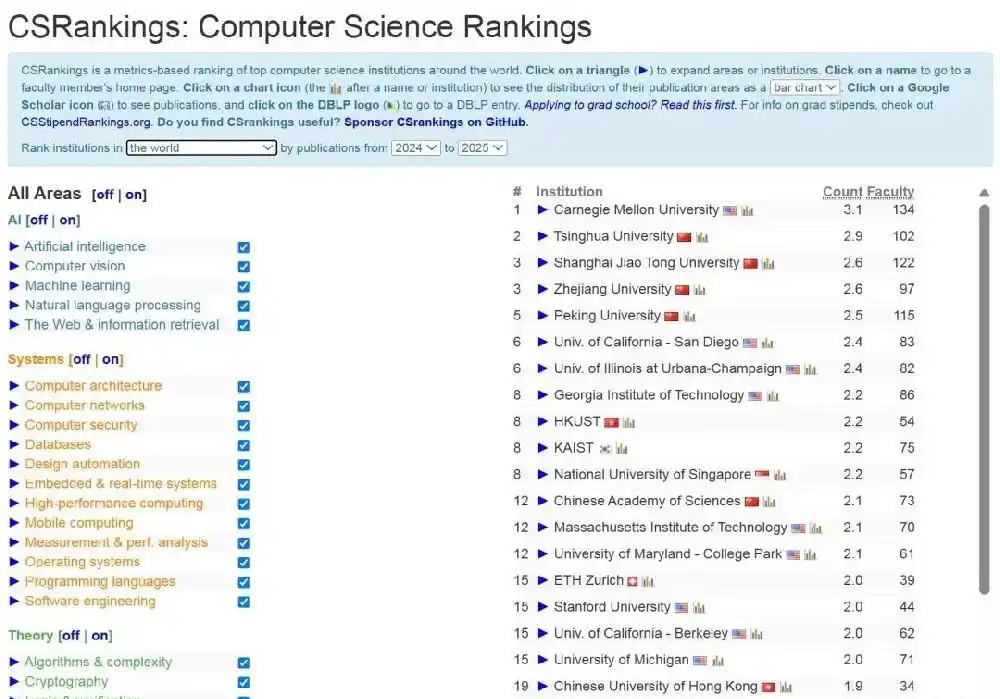Open the Chinese University of Hong Kong chart icon
Screen dimensions: 1000x699
(x=786, y=688)
